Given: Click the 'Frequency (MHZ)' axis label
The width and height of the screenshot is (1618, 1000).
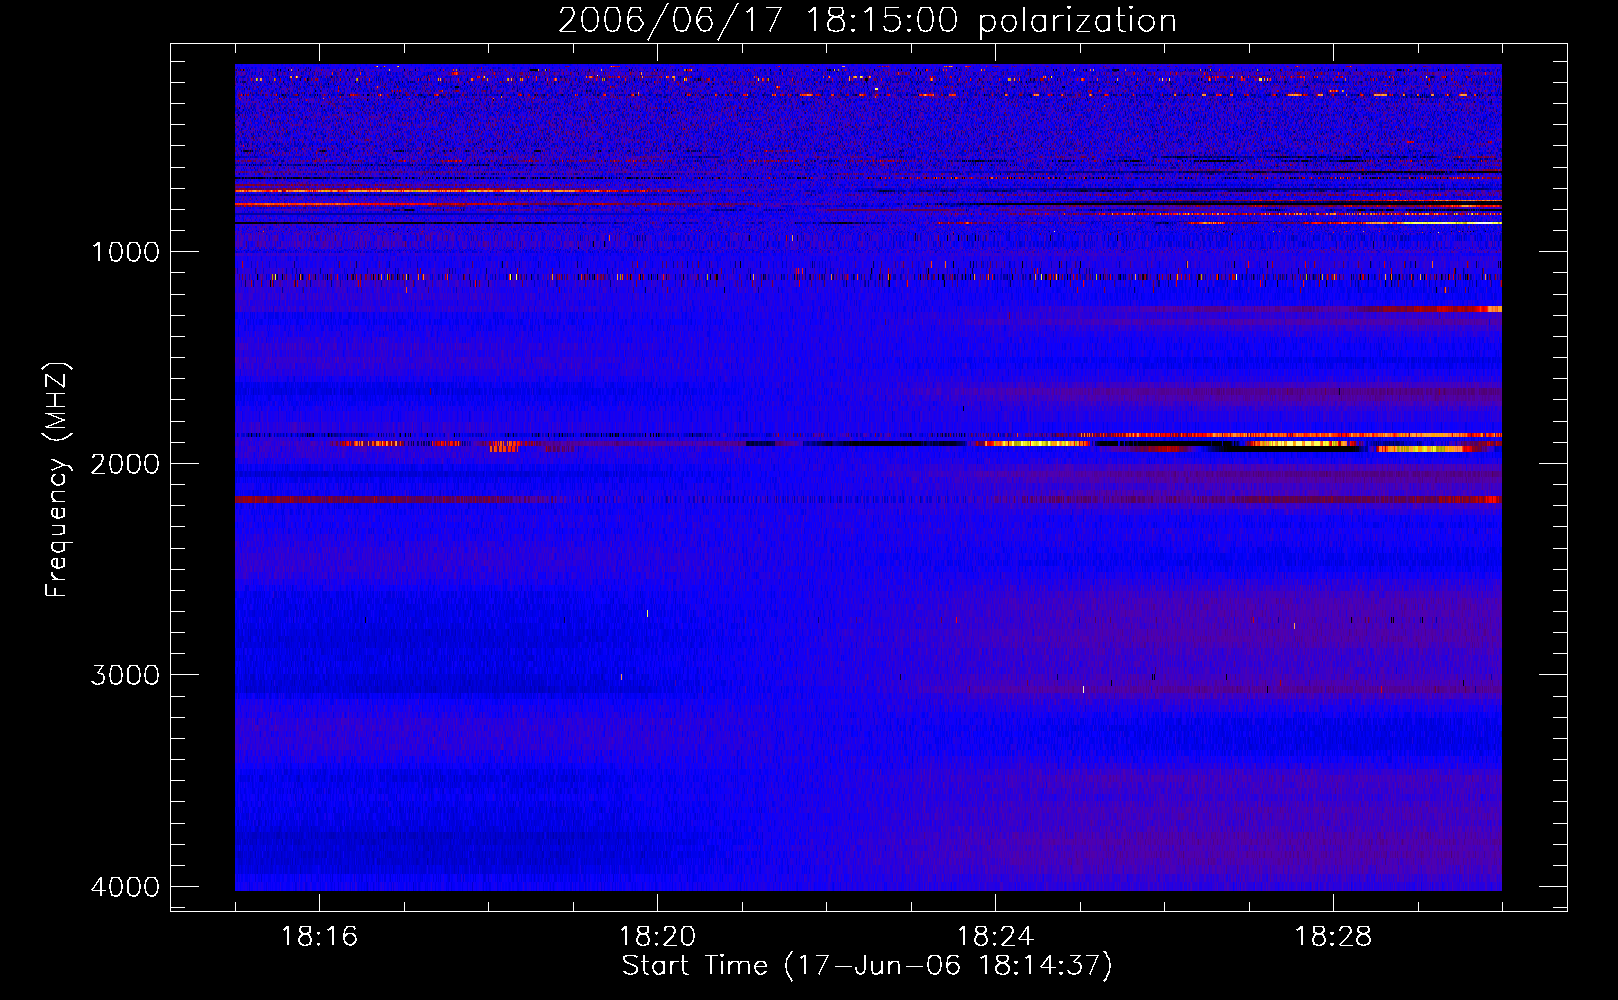Looking at the screenshot, I should [57, 480].
